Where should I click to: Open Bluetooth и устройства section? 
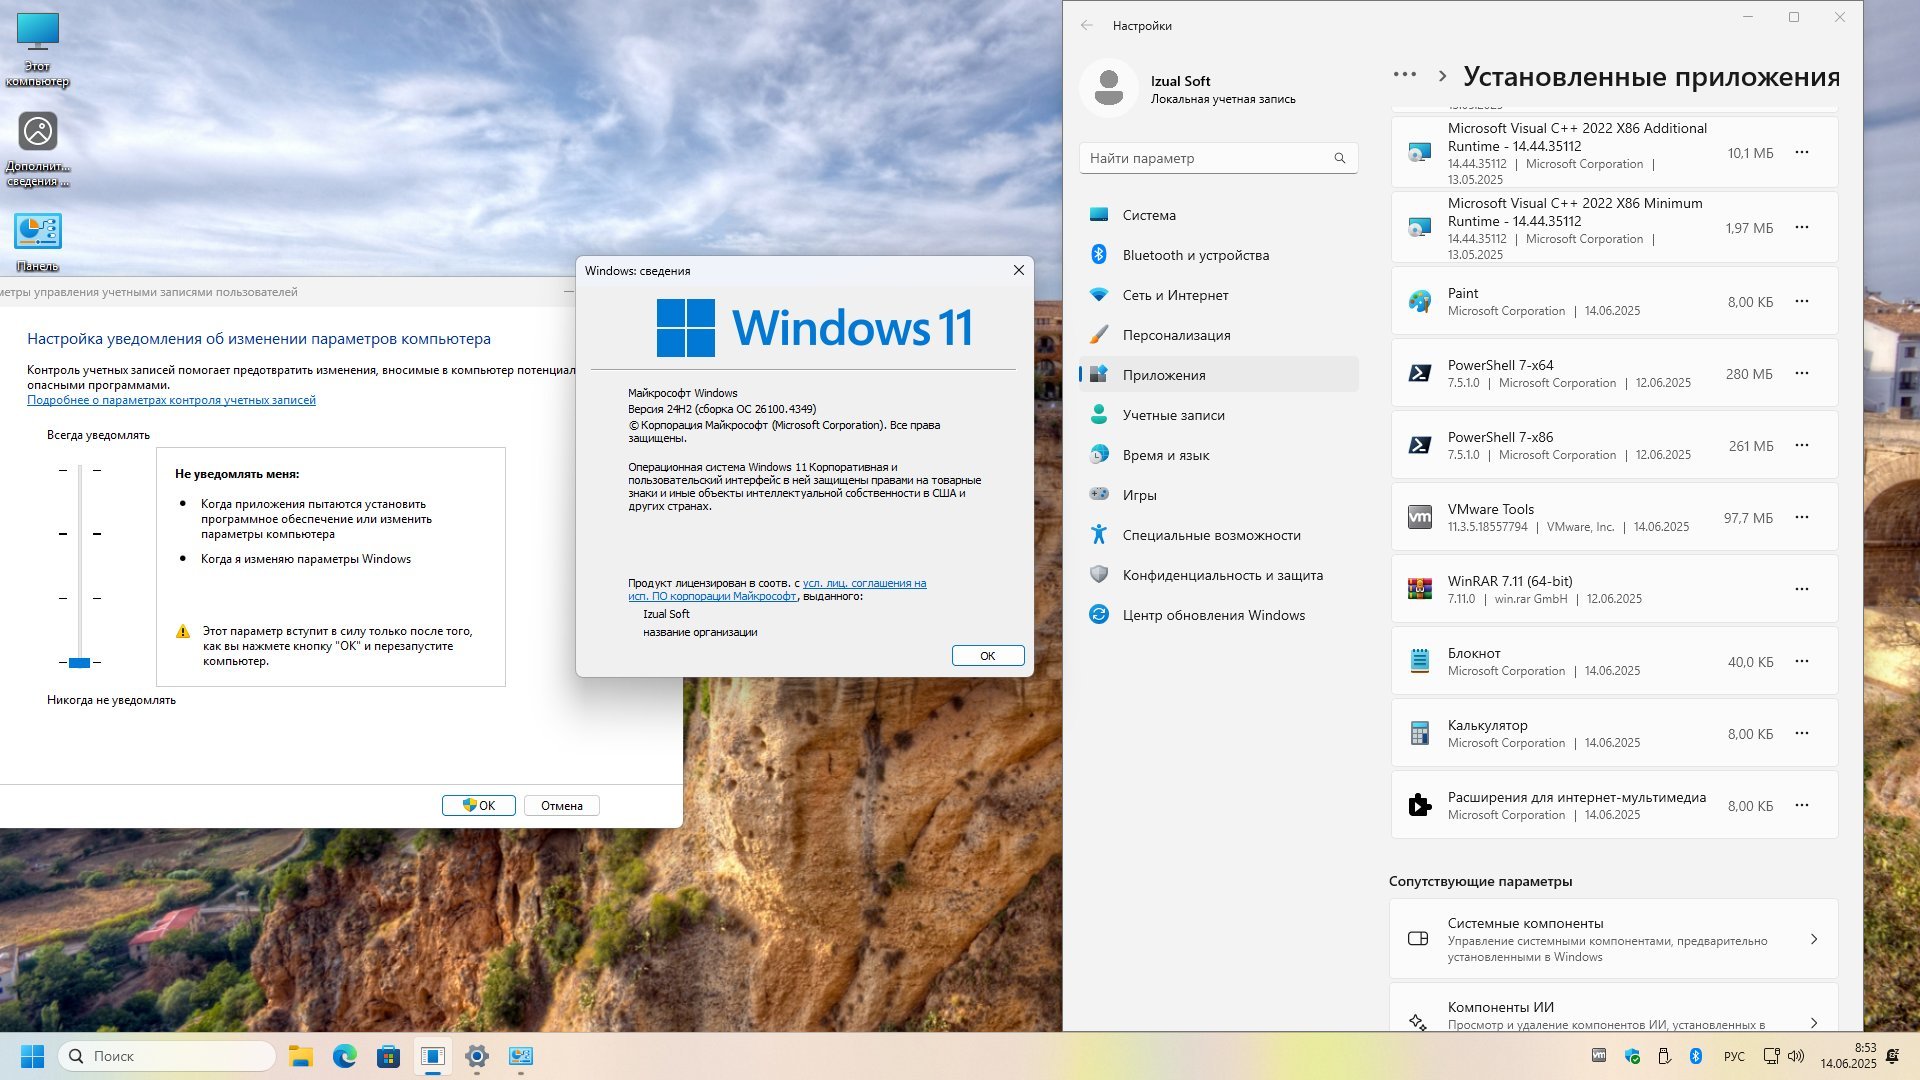click(1218, 255)
